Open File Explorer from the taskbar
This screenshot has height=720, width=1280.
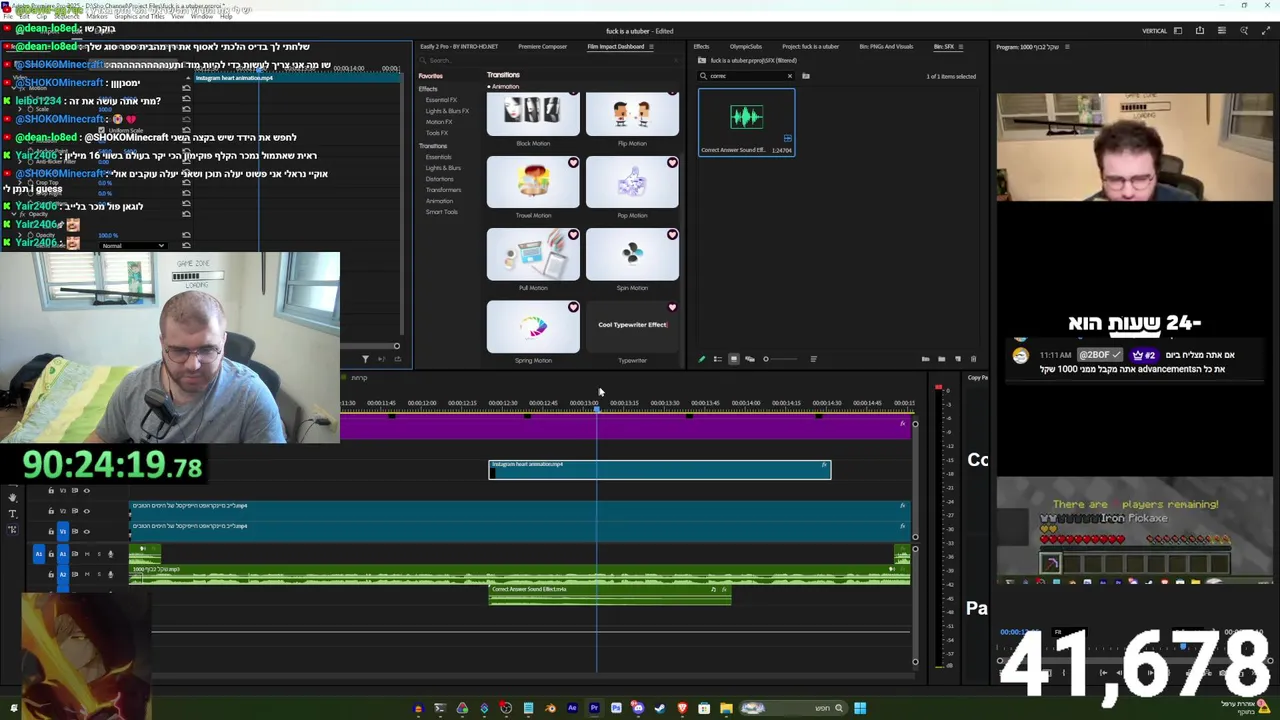(726, 708)
